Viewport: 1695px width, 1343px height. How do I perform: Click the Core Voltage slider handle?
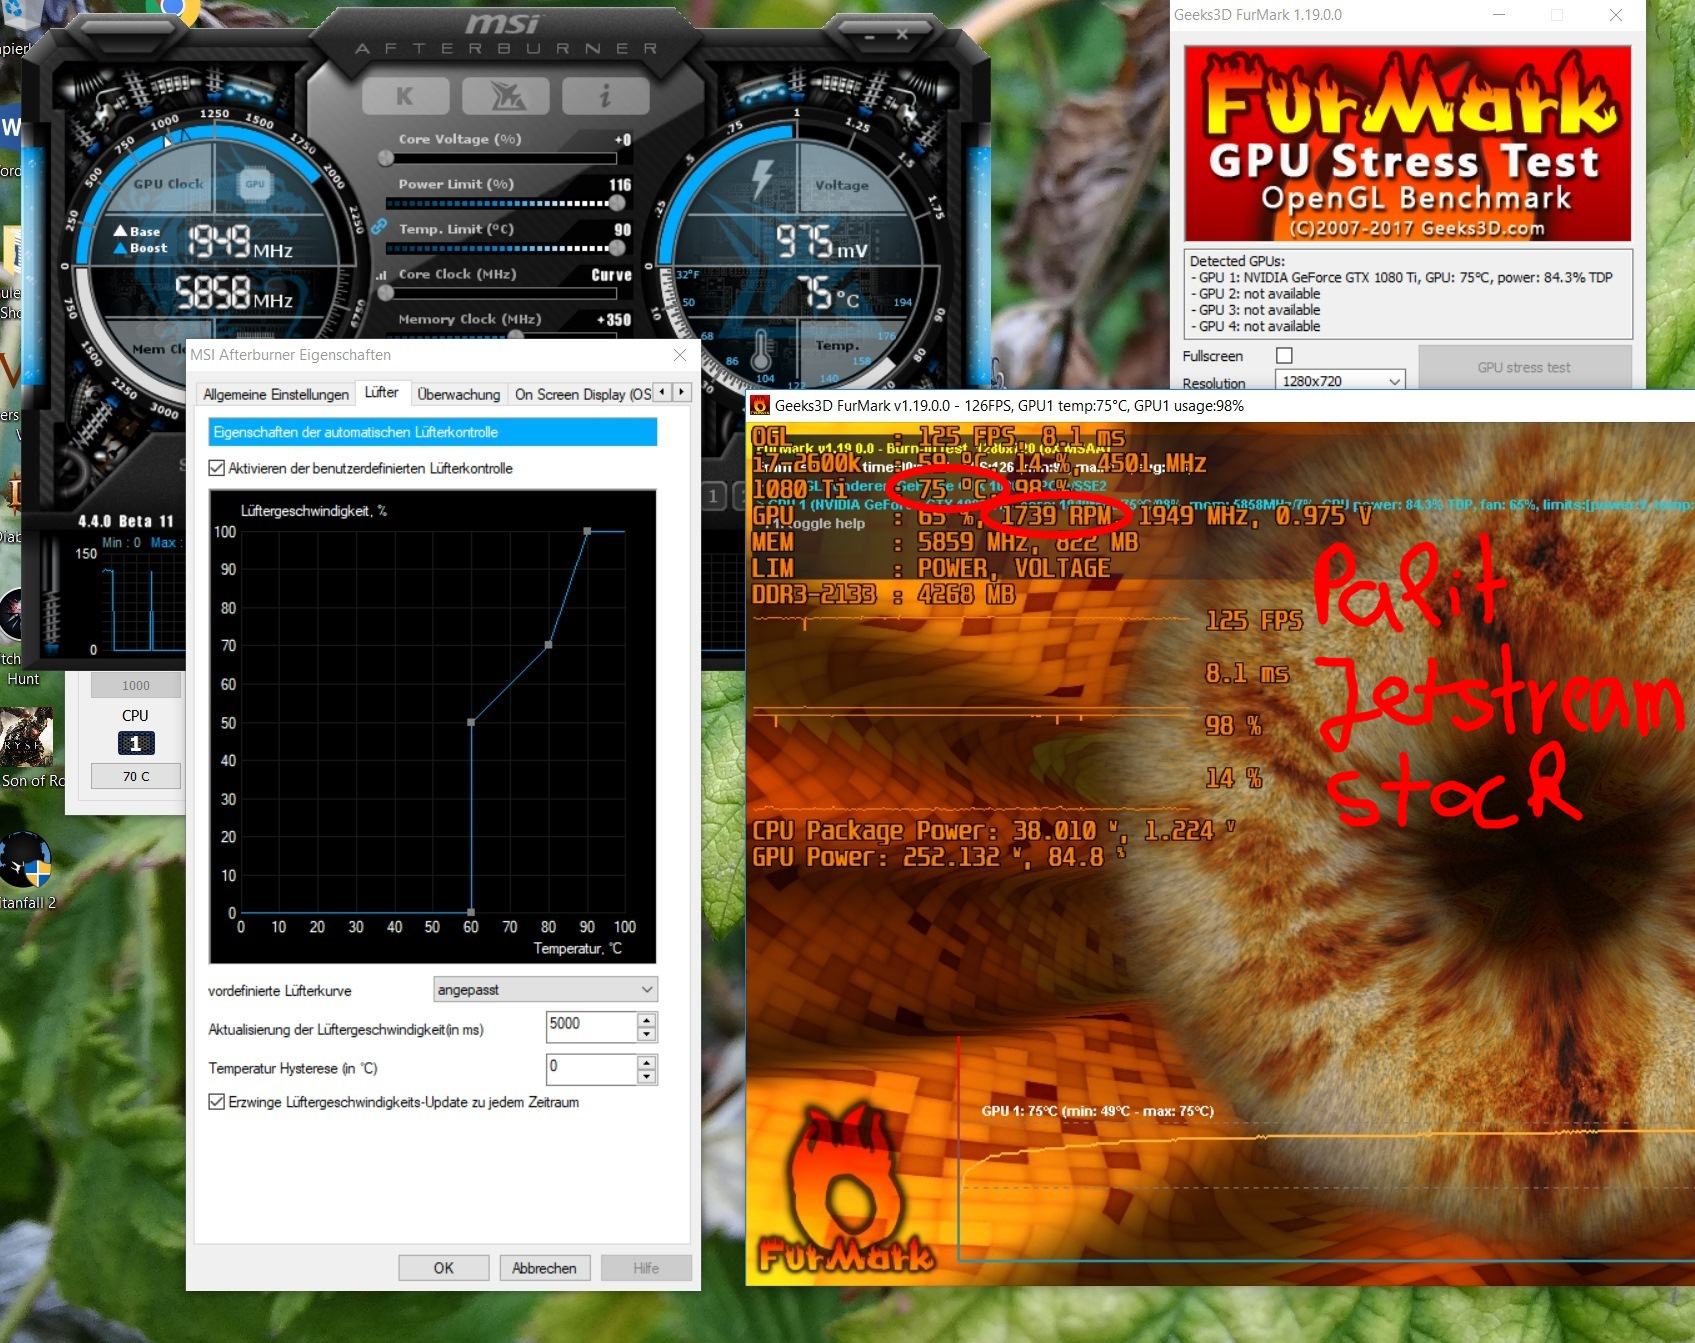(386, 158)
